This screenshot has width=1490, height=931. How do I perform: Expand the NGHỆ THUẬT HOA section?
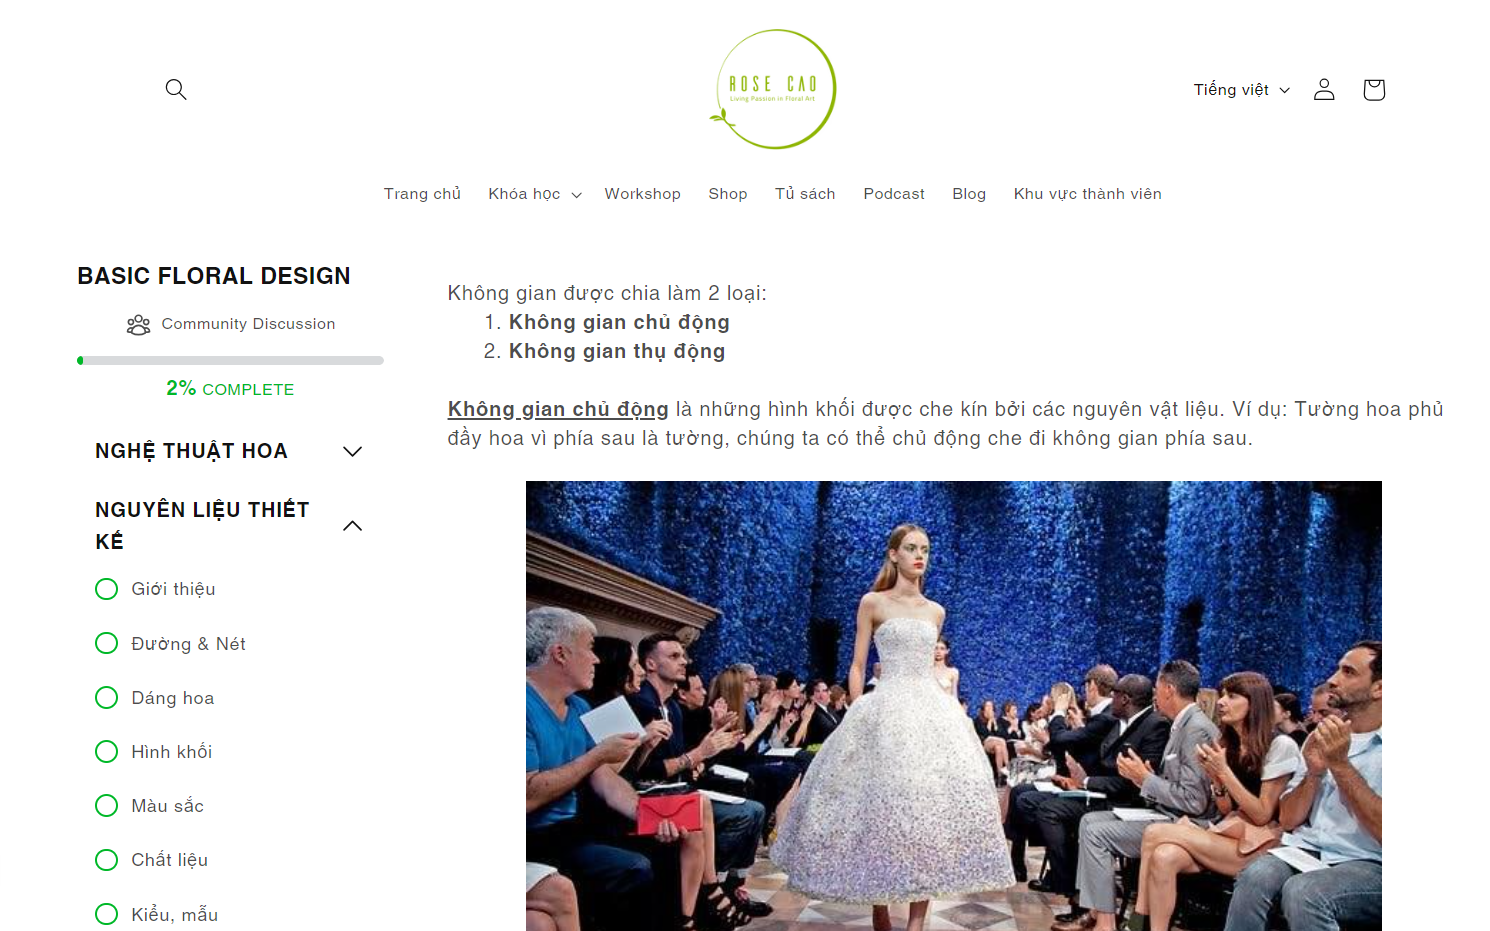352,451
